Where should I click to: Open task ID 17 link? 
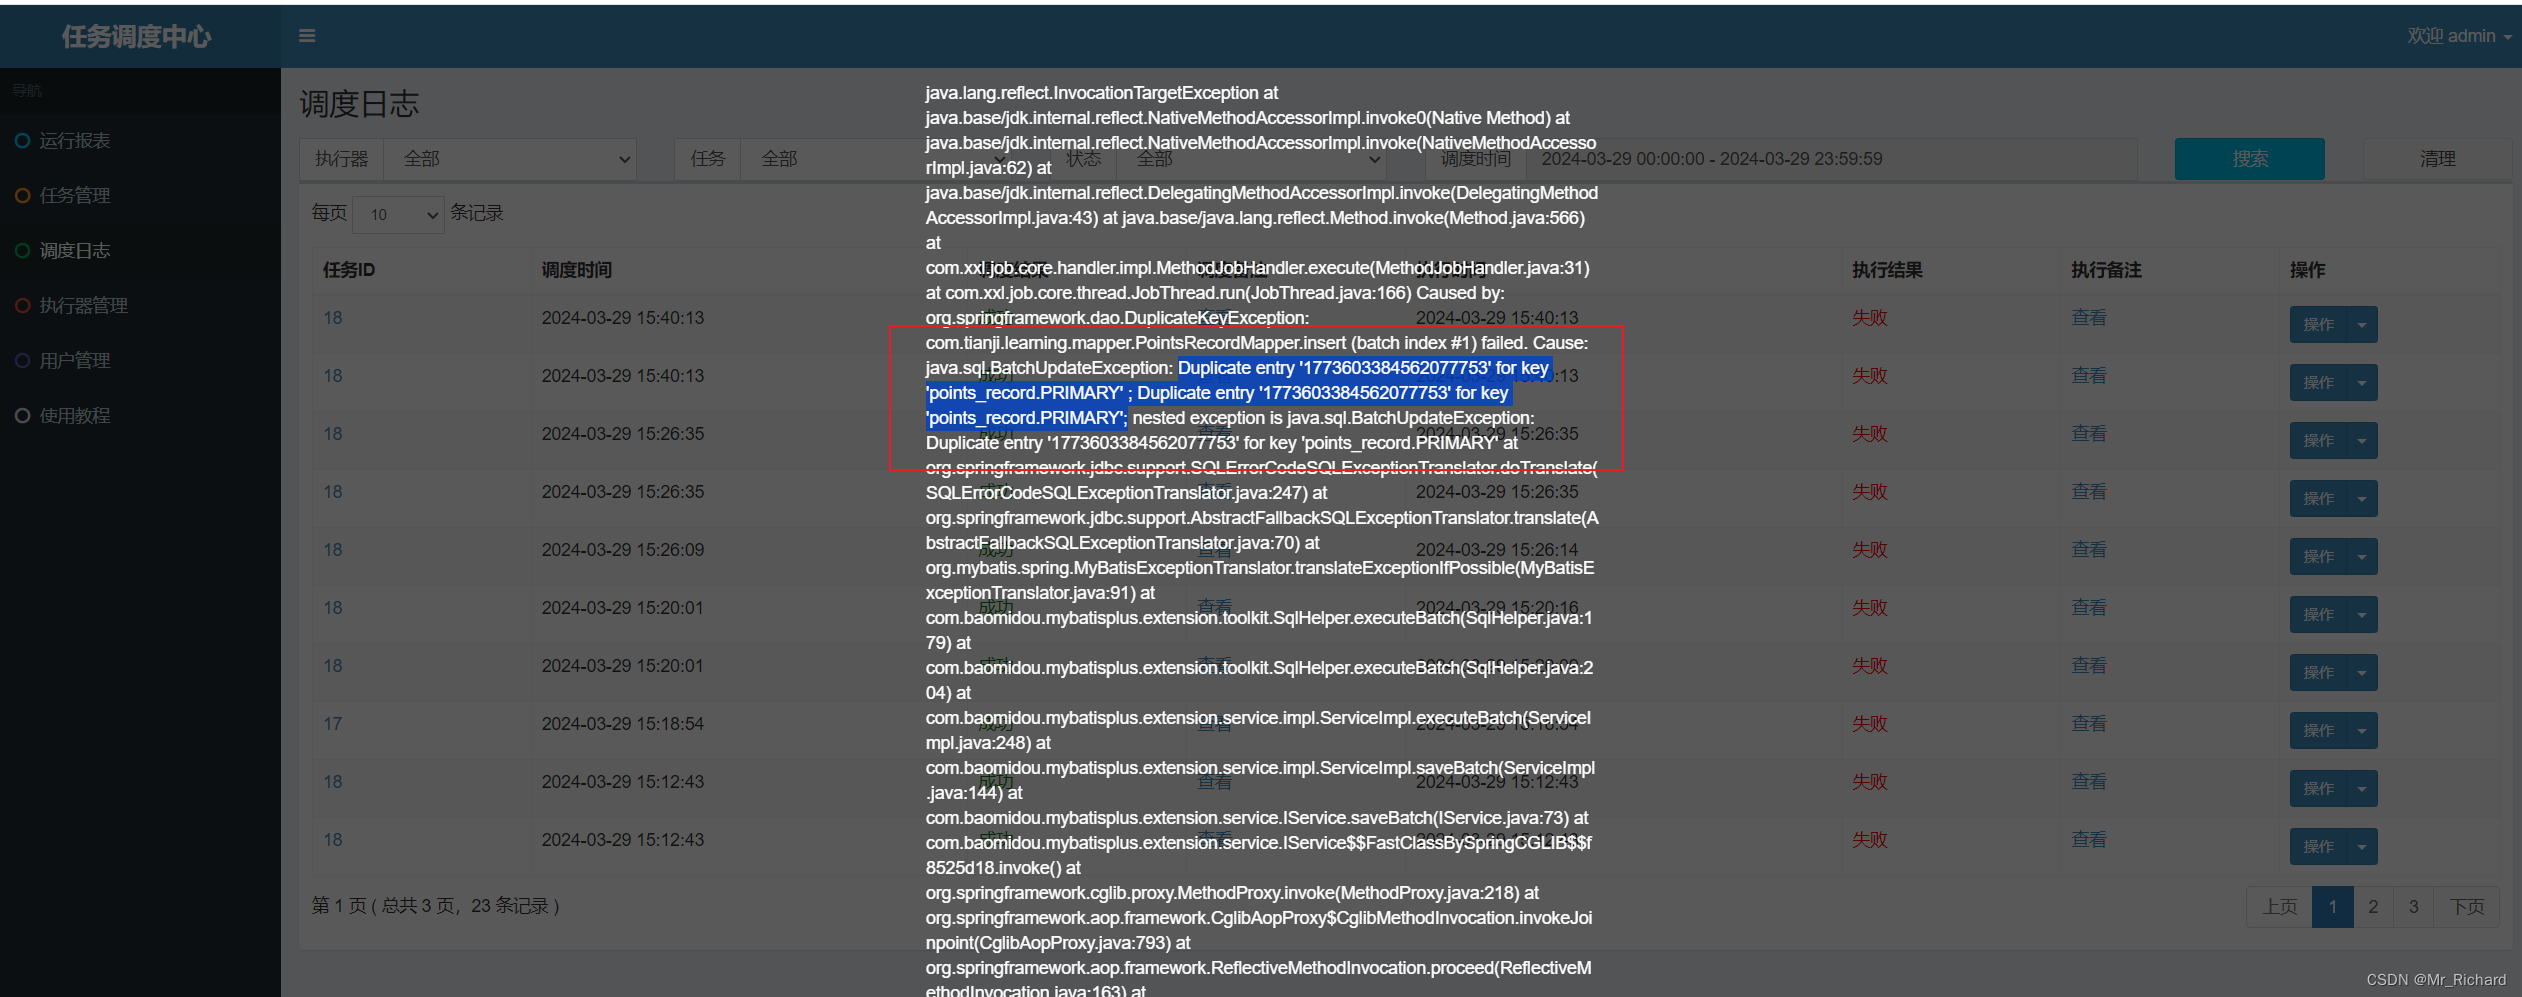(333, 724)
